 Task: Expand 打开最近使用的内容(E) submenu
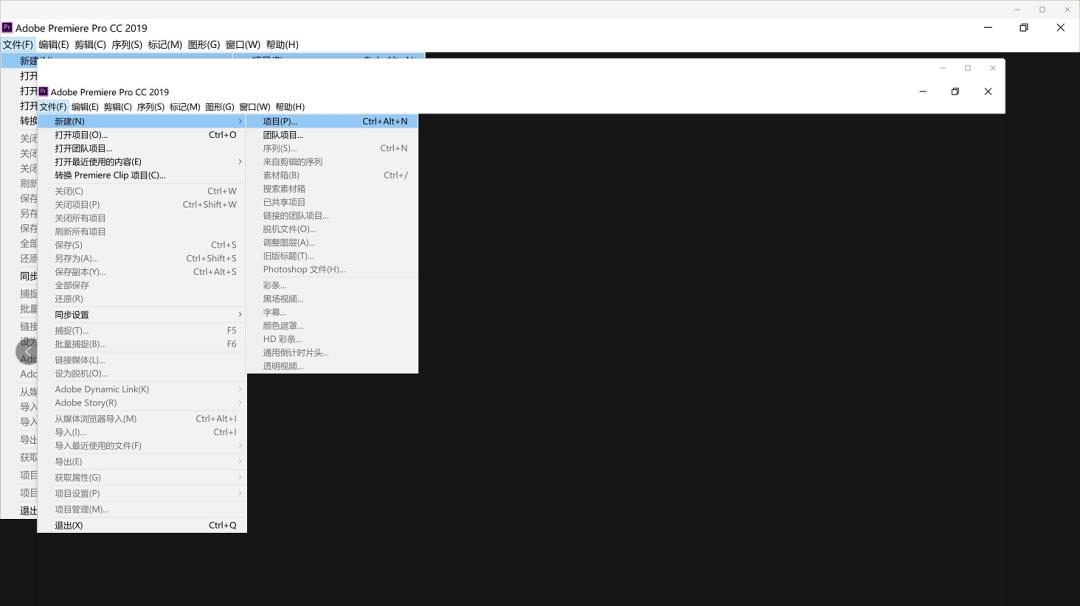pos(142,162)
